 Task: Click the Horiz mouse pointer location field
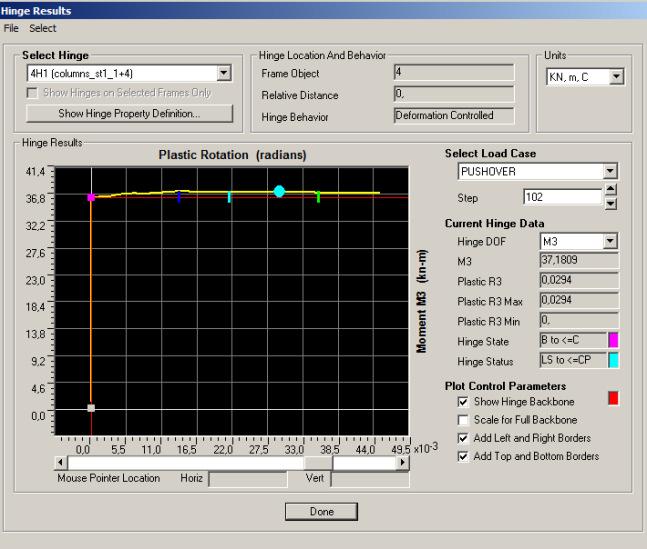coord(248,479)
